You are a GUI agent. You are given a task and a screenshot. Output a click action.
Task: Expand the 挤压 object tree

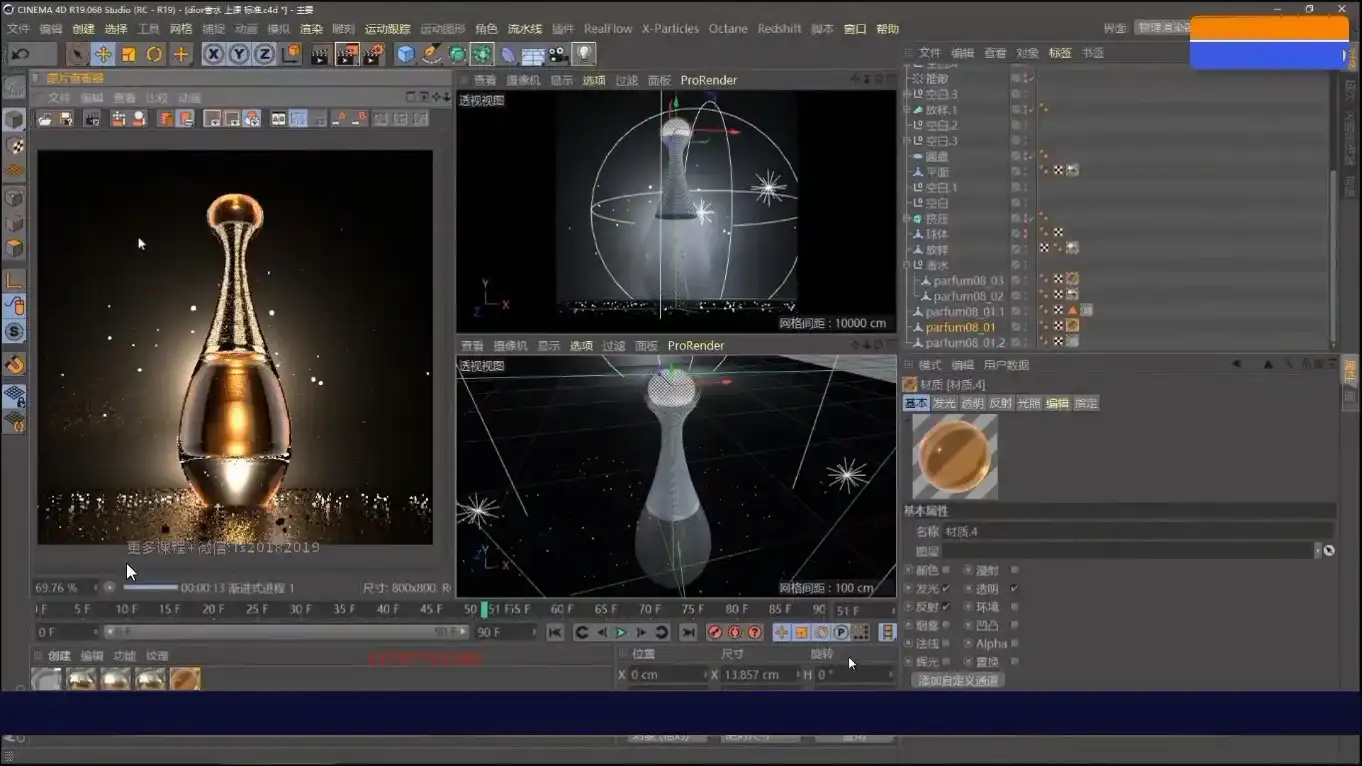click(907, 218)
